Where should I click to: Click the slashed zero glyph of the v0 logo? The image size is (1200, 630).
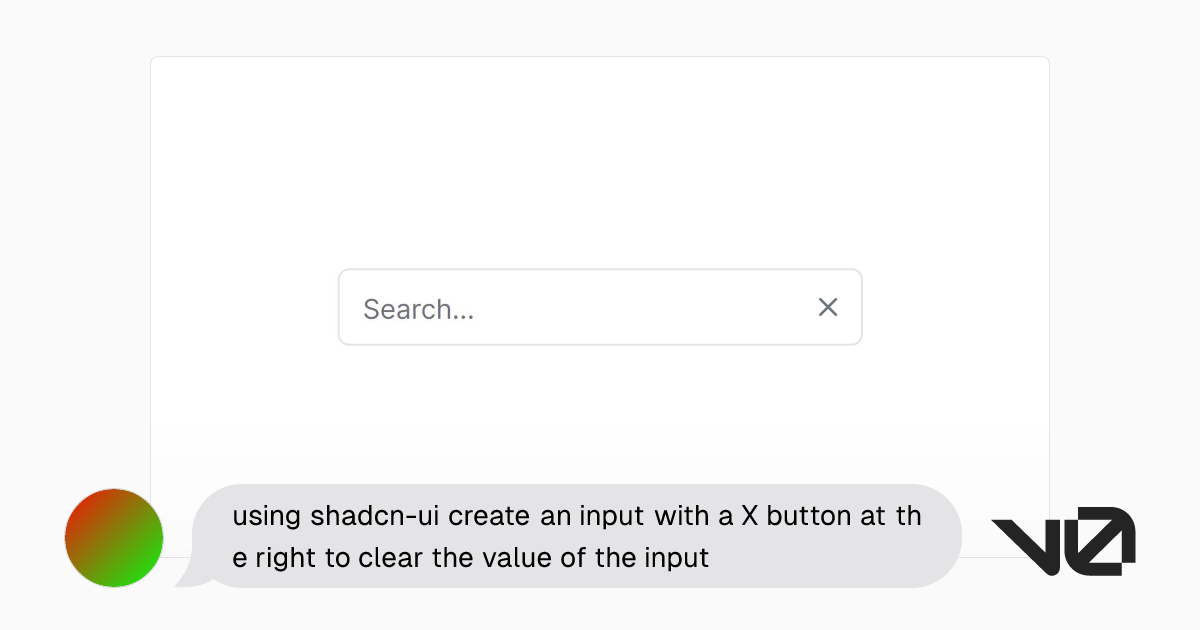(x=1104, y=541)
